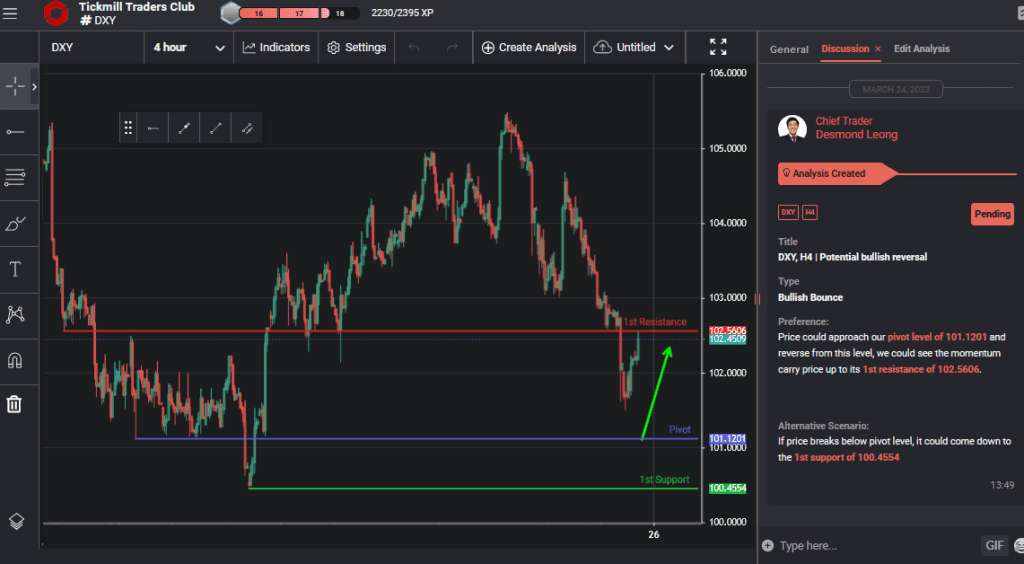Screen dimensions: 1024x564
Task: Toggle the magnet snap mode
Action: point(14,360)
